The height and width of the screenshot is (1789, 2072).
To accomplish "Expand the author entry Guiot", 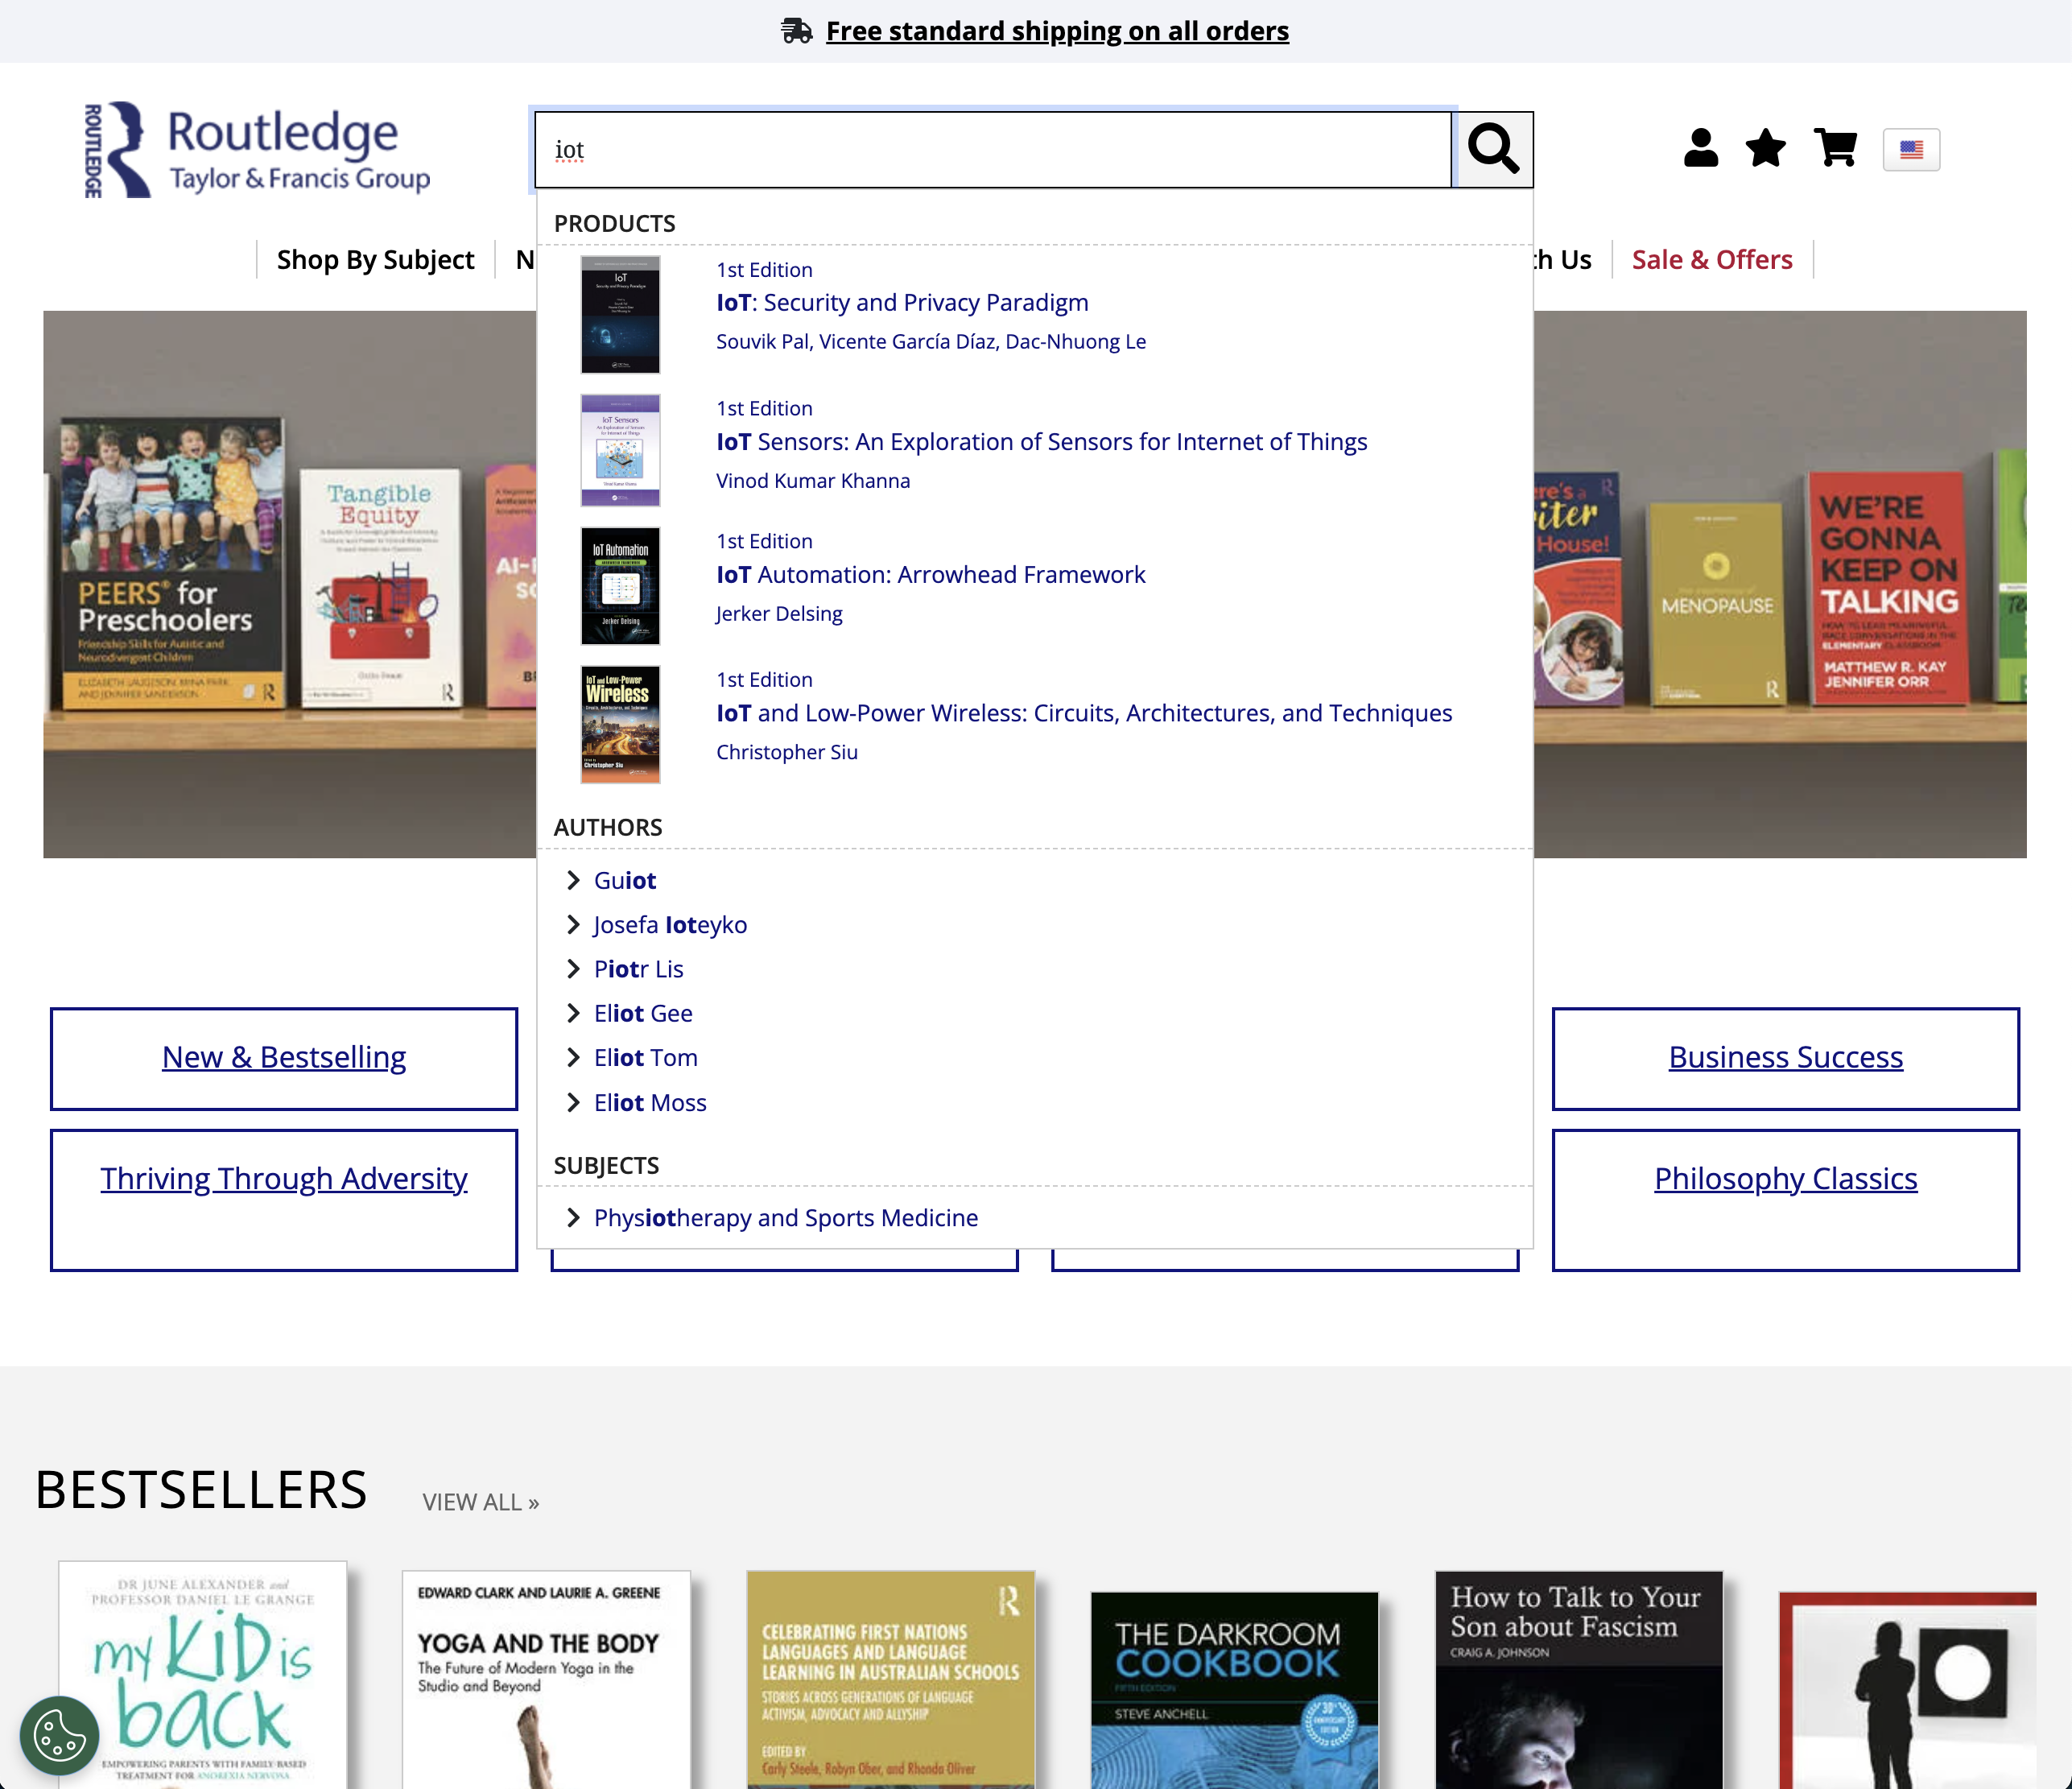I will point(624,880).
